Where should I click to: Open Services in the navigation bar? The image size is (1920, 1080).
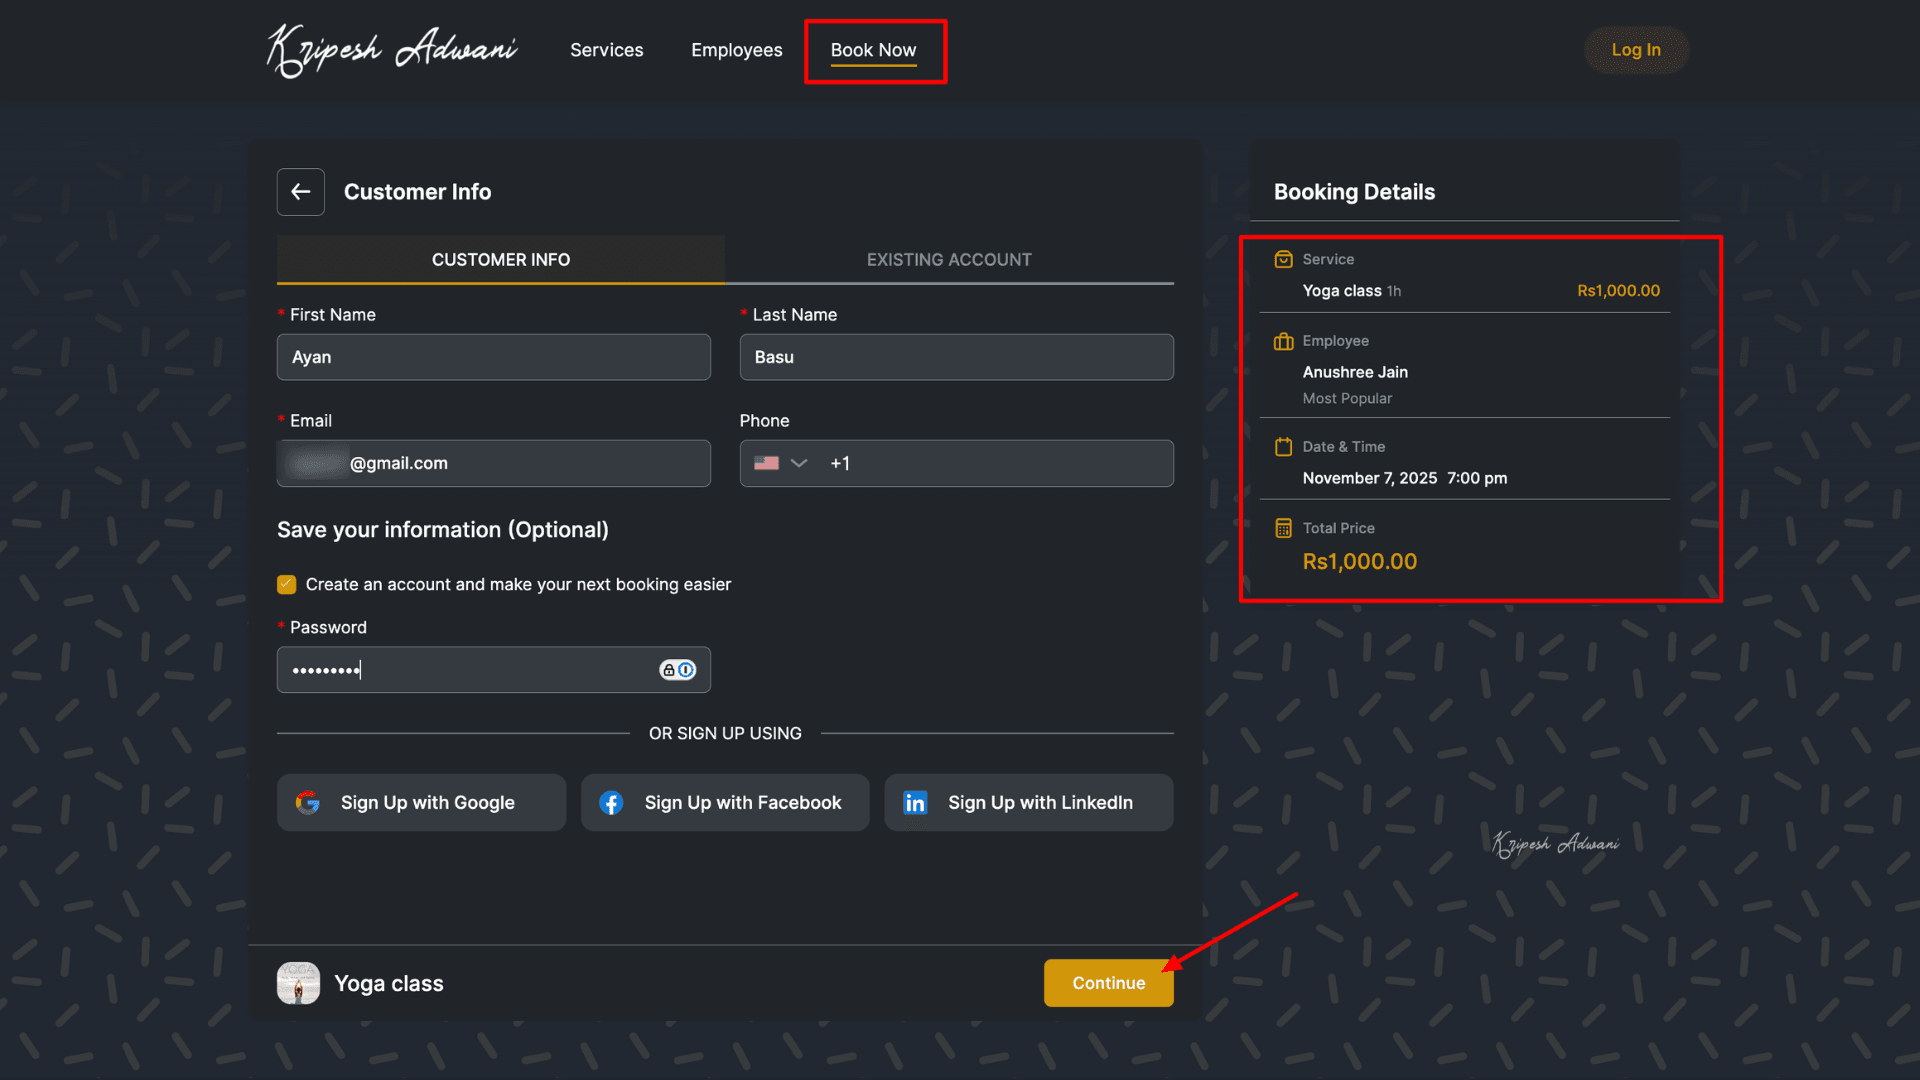(607, 50)
